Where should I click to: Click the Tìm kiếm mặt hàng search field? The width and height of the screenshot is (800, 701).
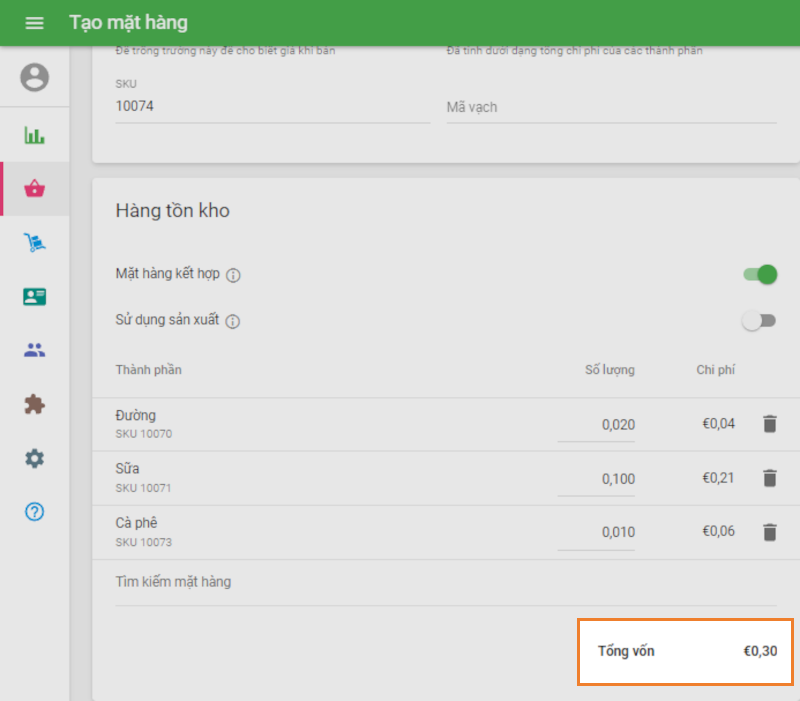(x=445, y=582)
